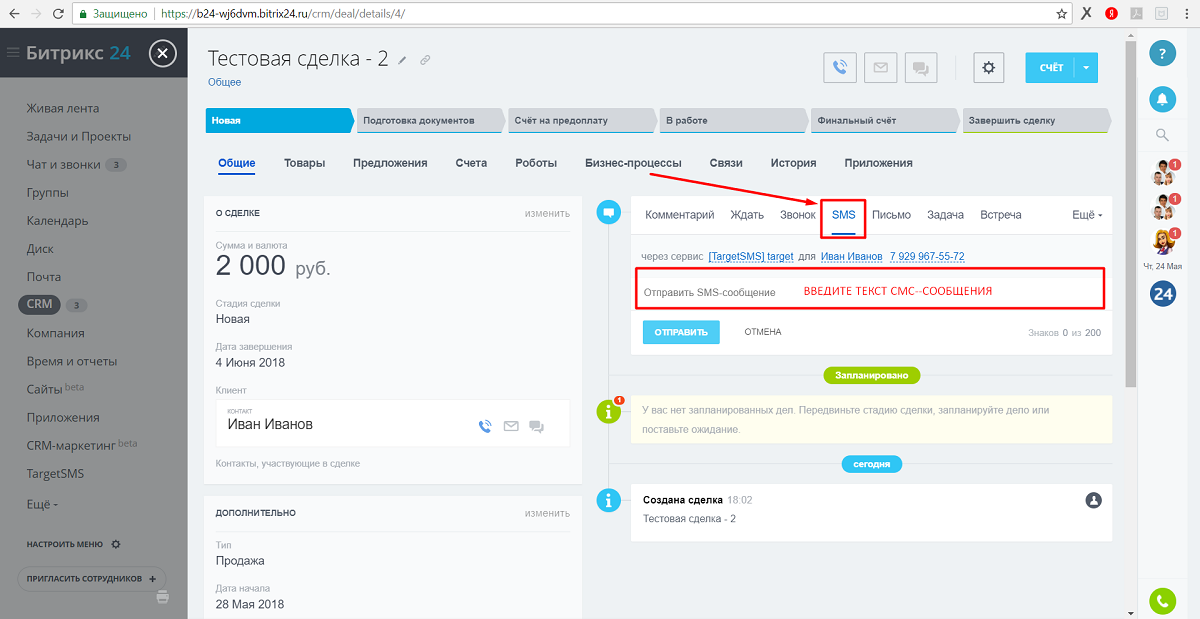Click the blue info icon by Создана сделка
Viewport: 1200px width, 619px height.
pyautogui.click(x=608, y=500)
